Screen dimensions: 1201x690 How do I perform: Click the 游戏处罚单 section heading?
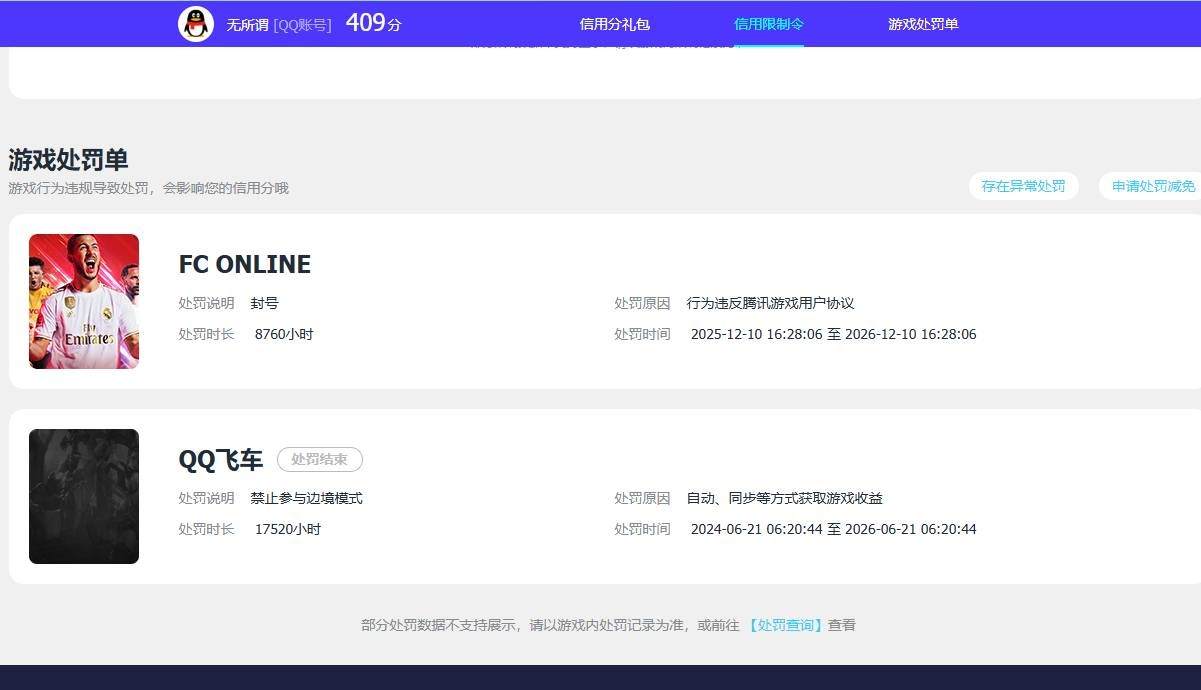pyautogui.click(x=68, y=160)
